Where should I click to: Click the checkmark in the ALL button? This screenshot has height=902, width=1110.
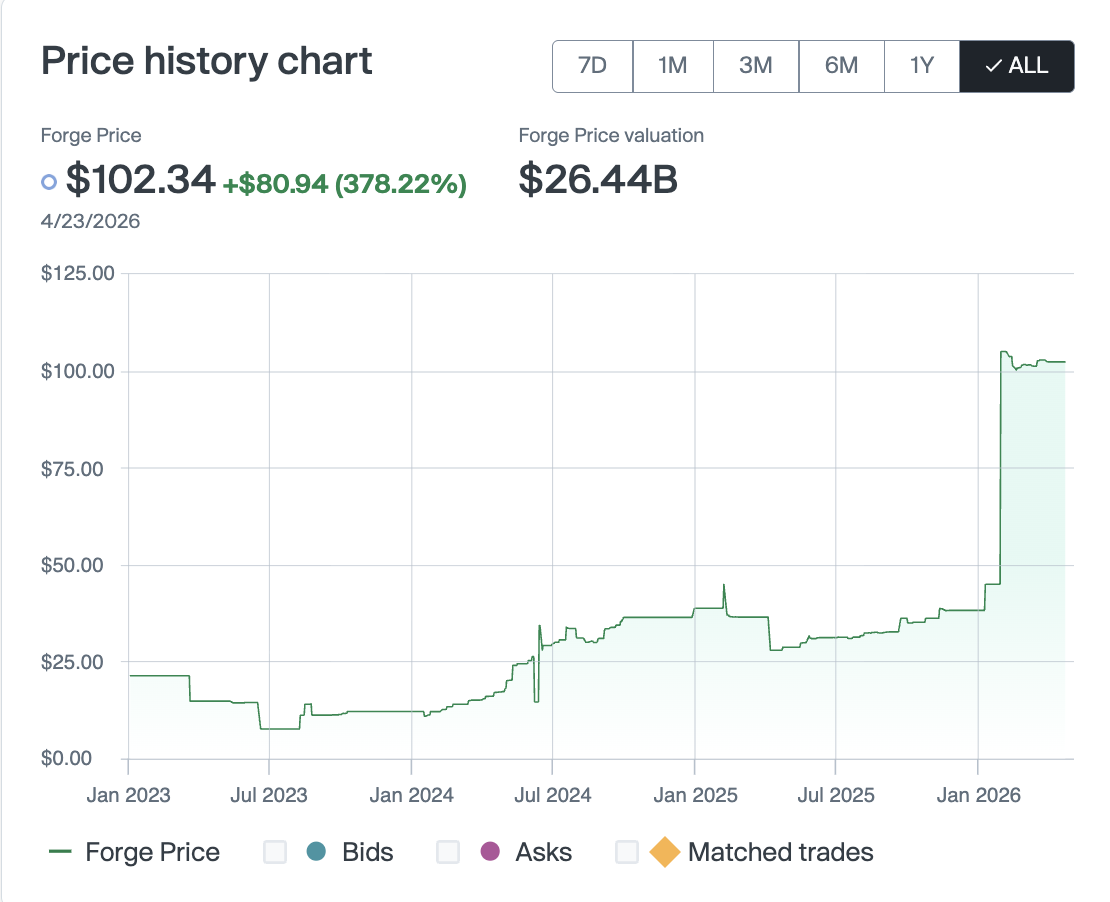tap(993, 66)
